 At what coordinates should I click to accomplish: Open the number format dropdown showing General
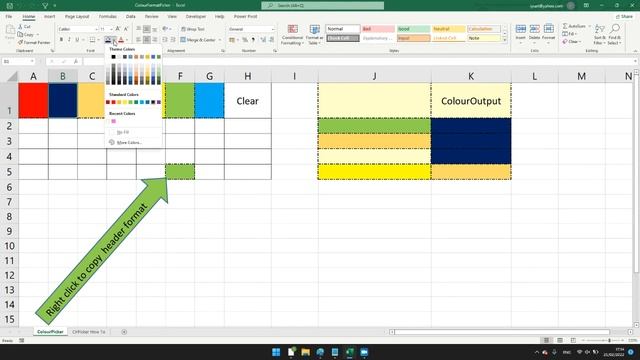pos(273,29)
